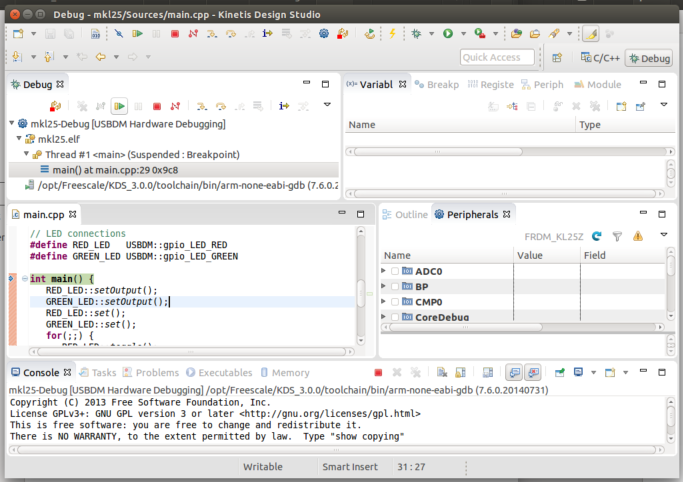The image size is (683, 482).
Task: Expand the CMP0 peripheral row
Action: point(383,301)
